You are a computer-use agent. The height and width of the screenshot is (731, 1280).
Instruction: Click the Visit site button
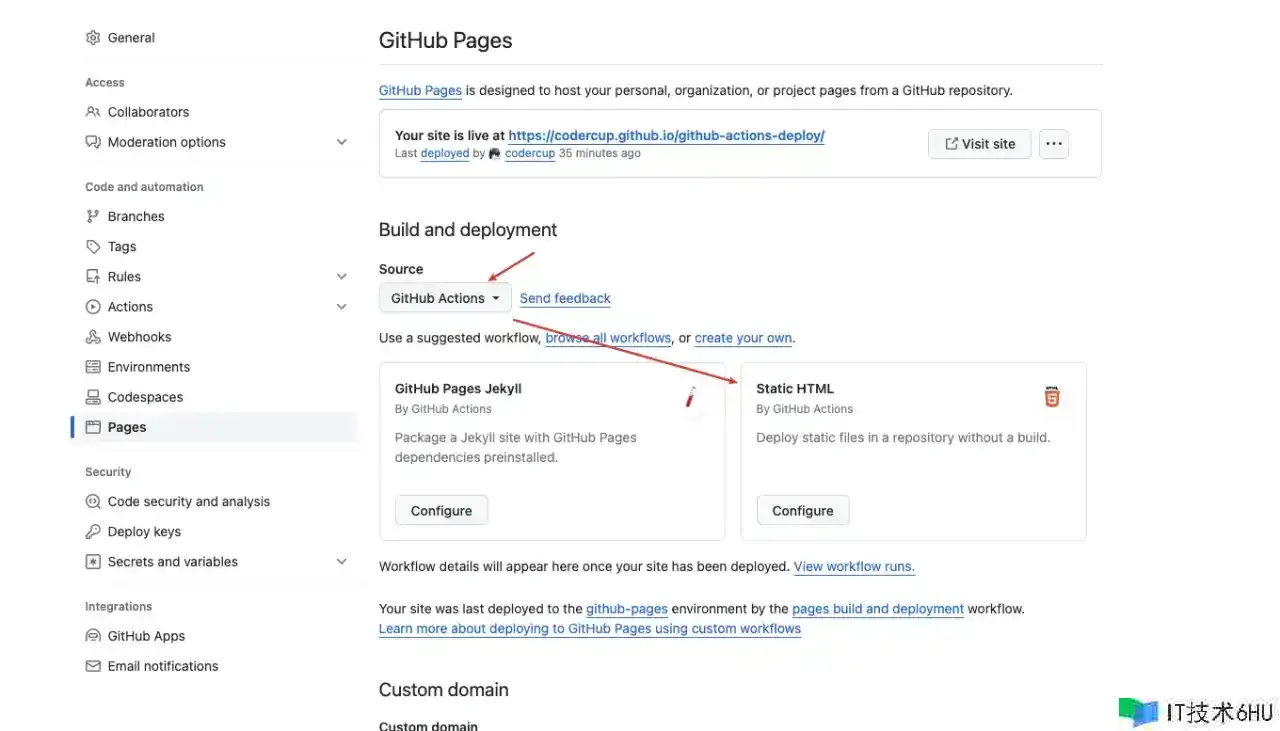pyautogui.click(x=979, y=144)
